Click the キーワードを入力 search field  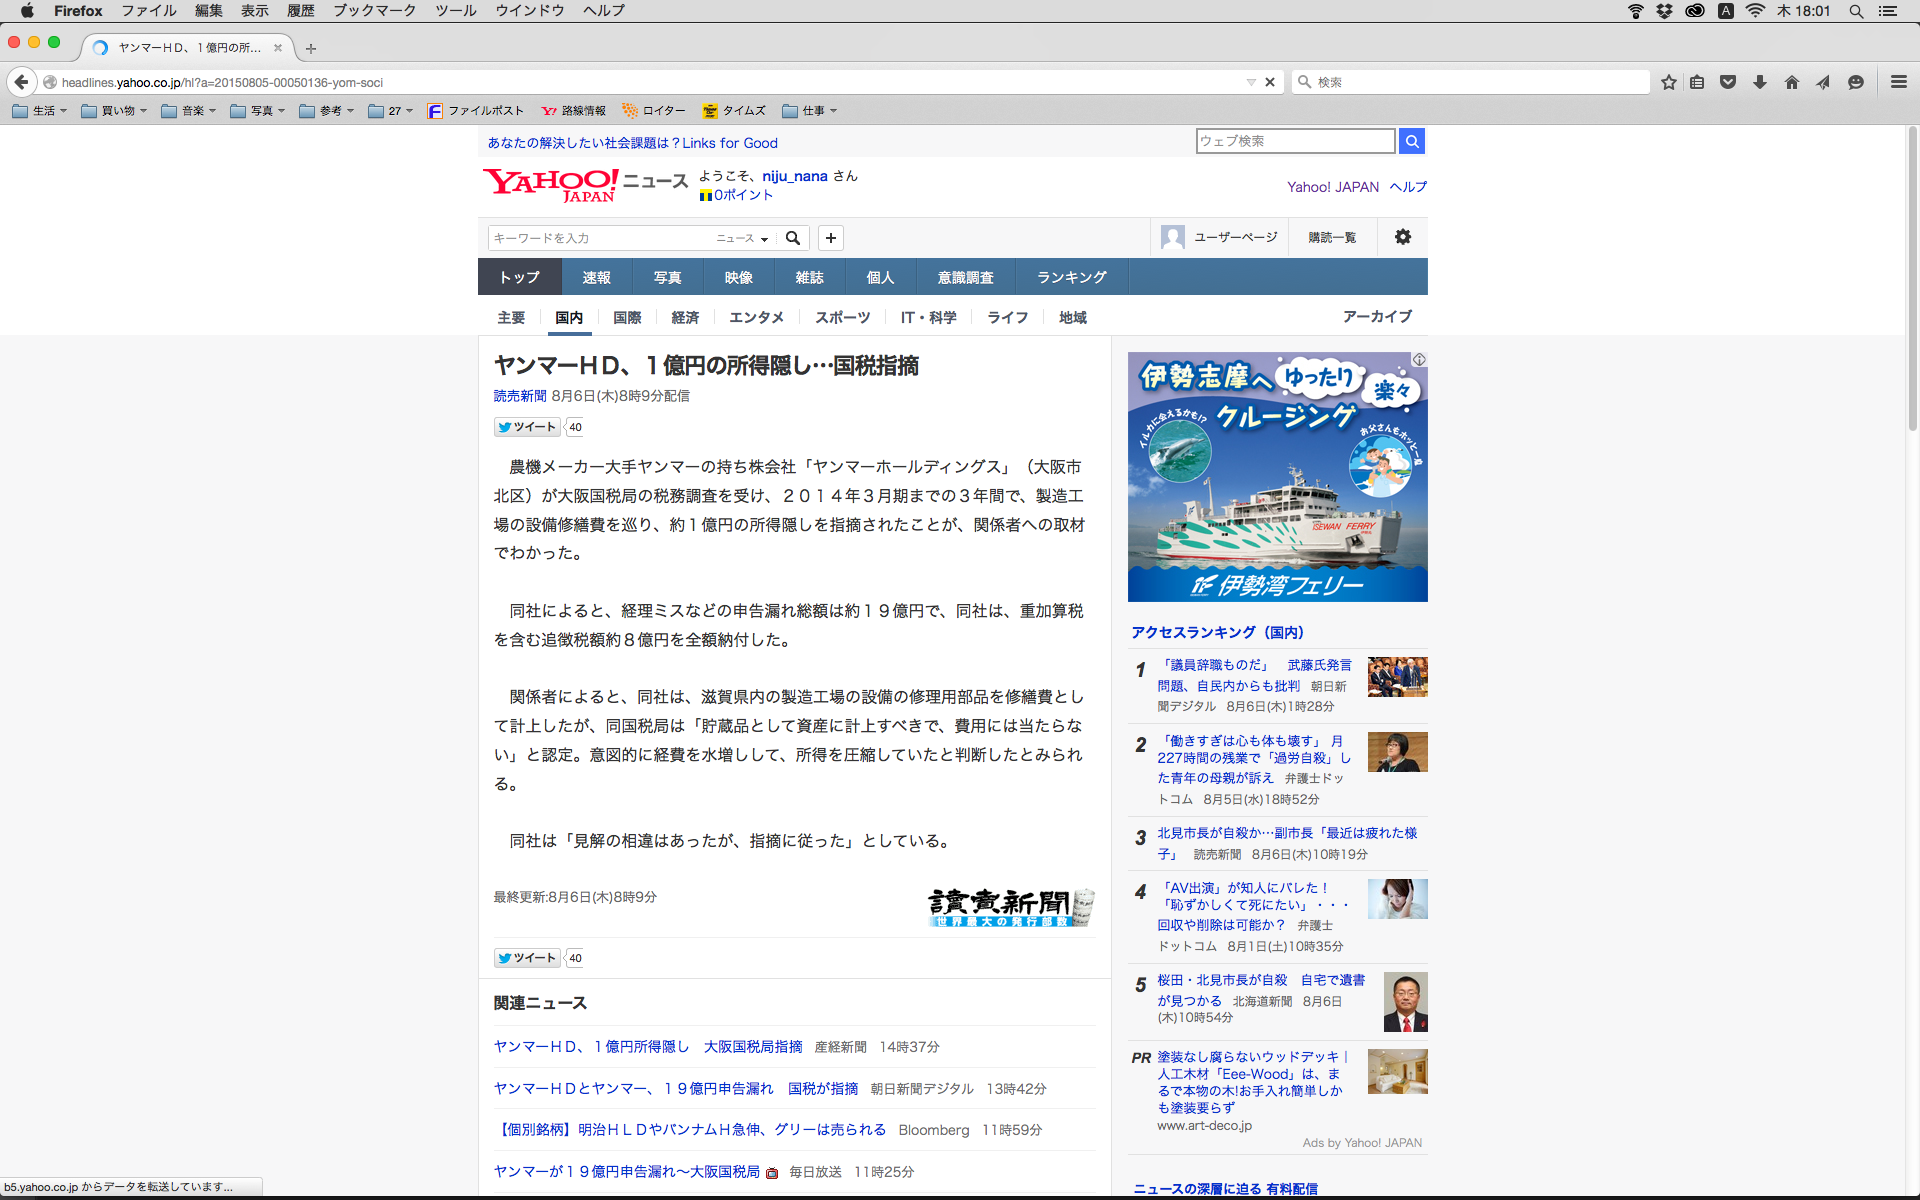coord(598,238)
